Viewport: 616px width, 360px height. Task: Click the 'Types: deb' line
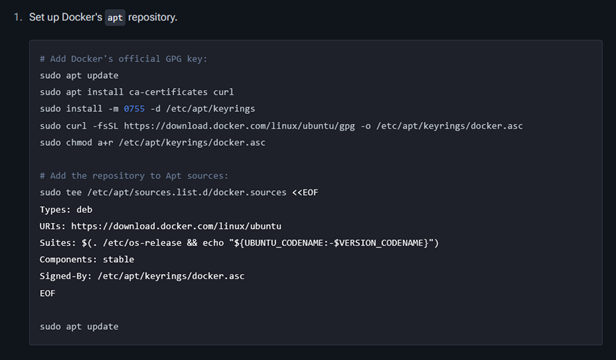(x=66, y=210)
